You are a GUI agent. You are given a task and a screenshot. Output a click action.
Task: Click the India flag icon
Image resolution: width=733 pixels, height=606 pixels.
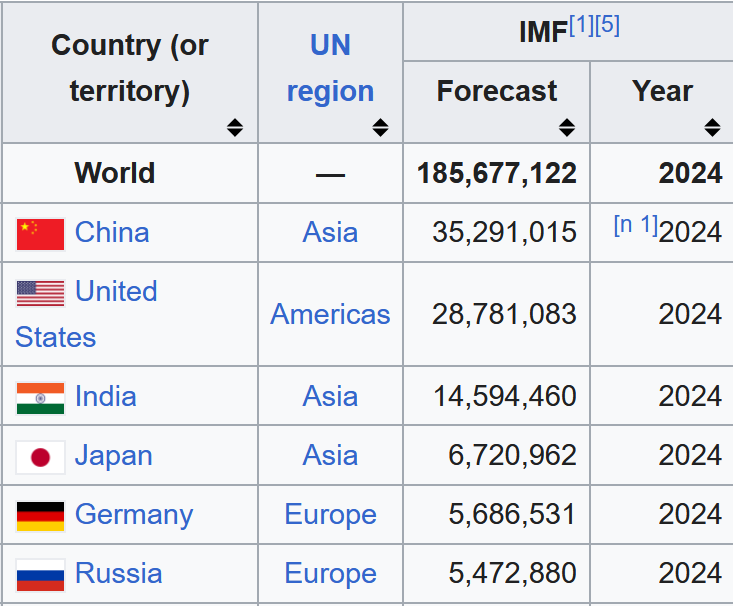coord(40,397)
